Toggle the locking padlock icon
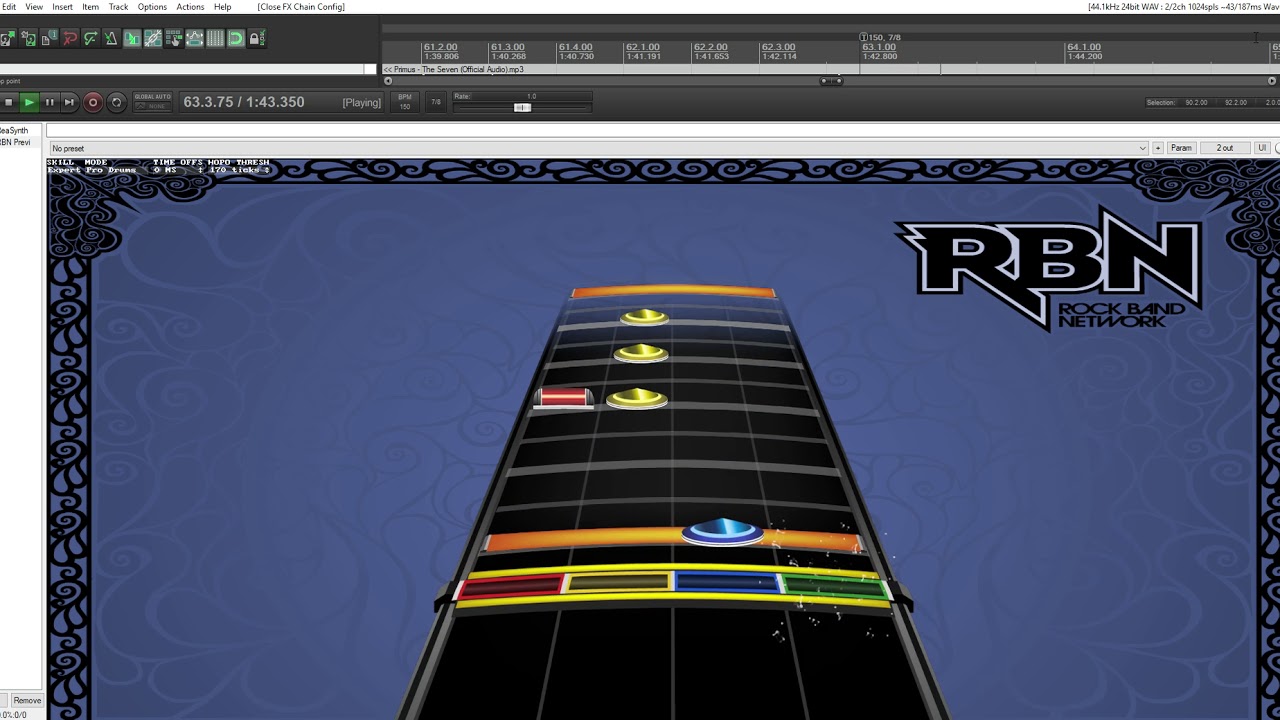The image size is (1280, 720). (x=256, y=39)
